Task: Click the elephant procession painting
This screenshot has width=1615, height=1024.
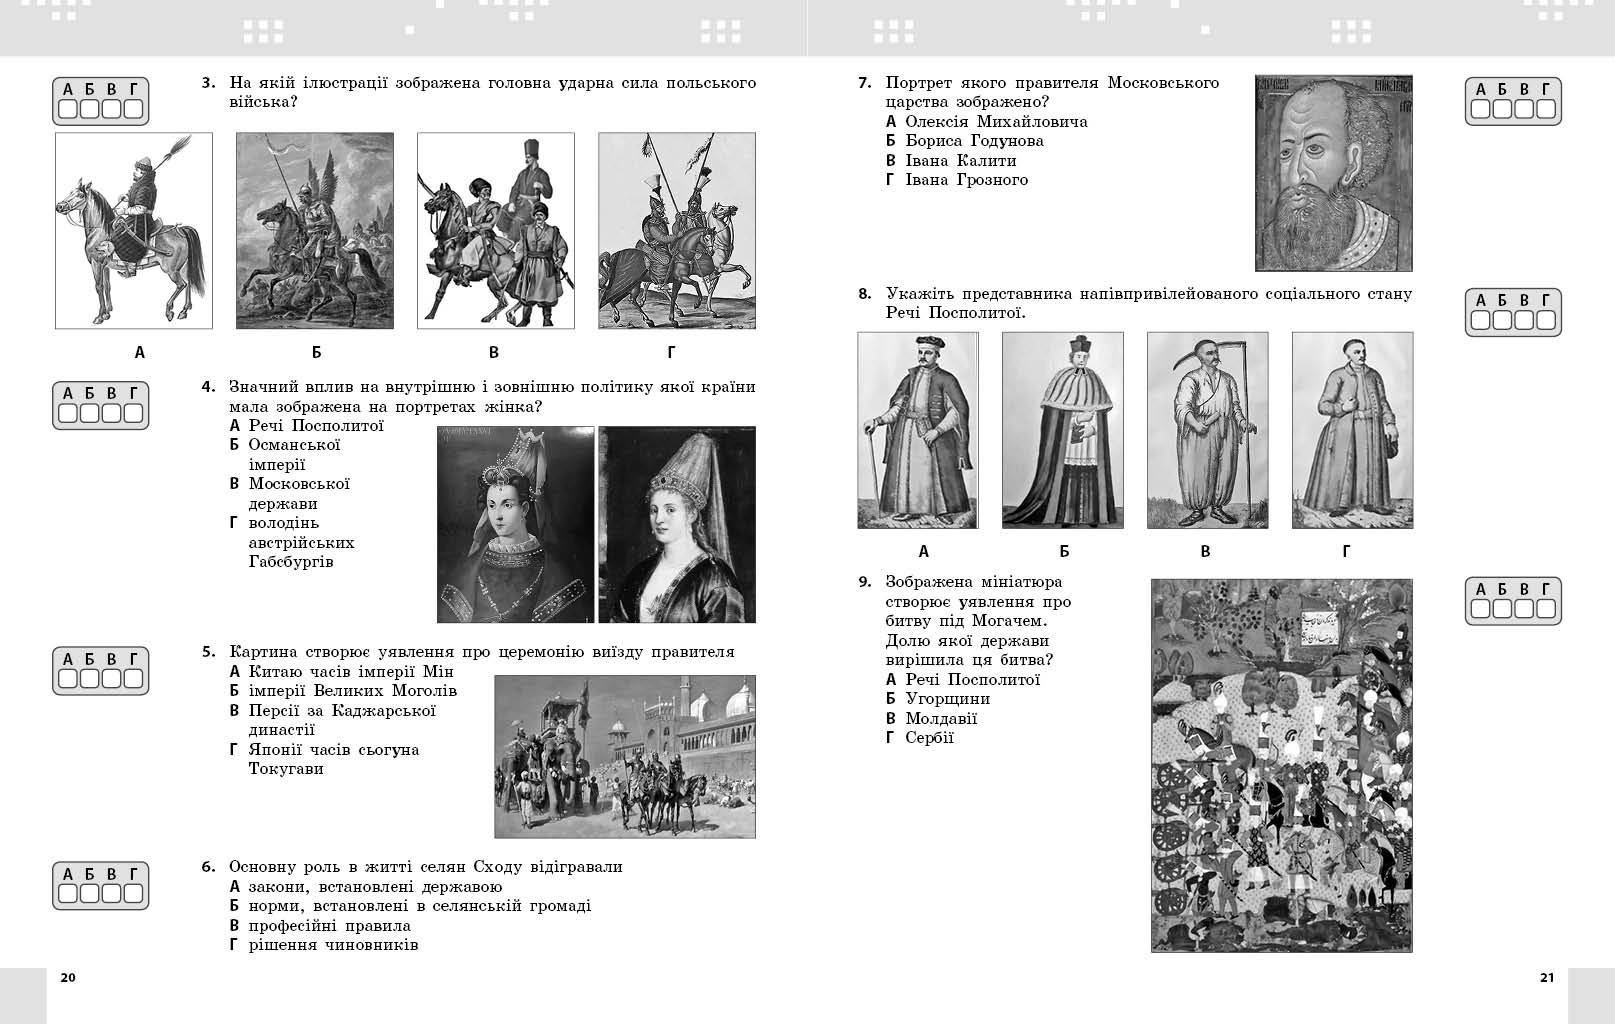Action: [x=625, y=756]
